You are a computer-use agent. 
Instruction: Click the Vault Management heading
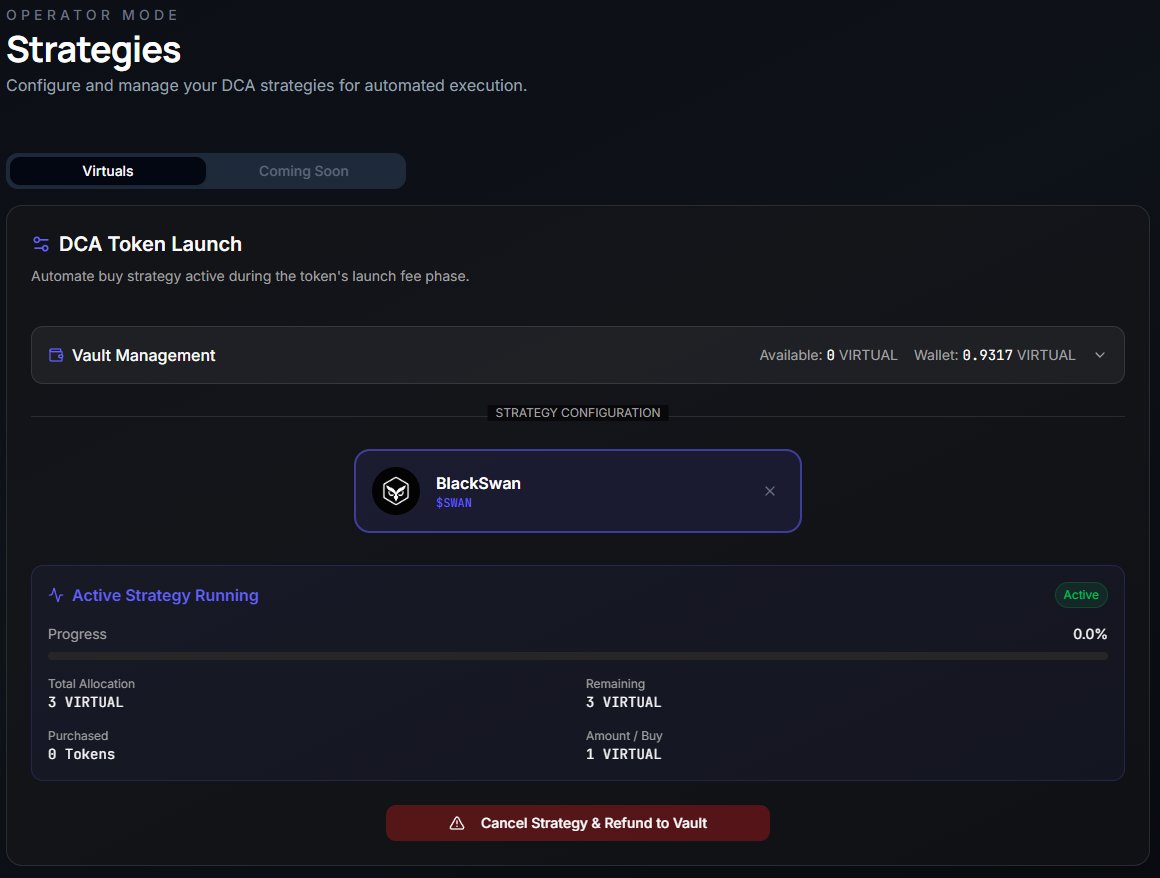144,356
